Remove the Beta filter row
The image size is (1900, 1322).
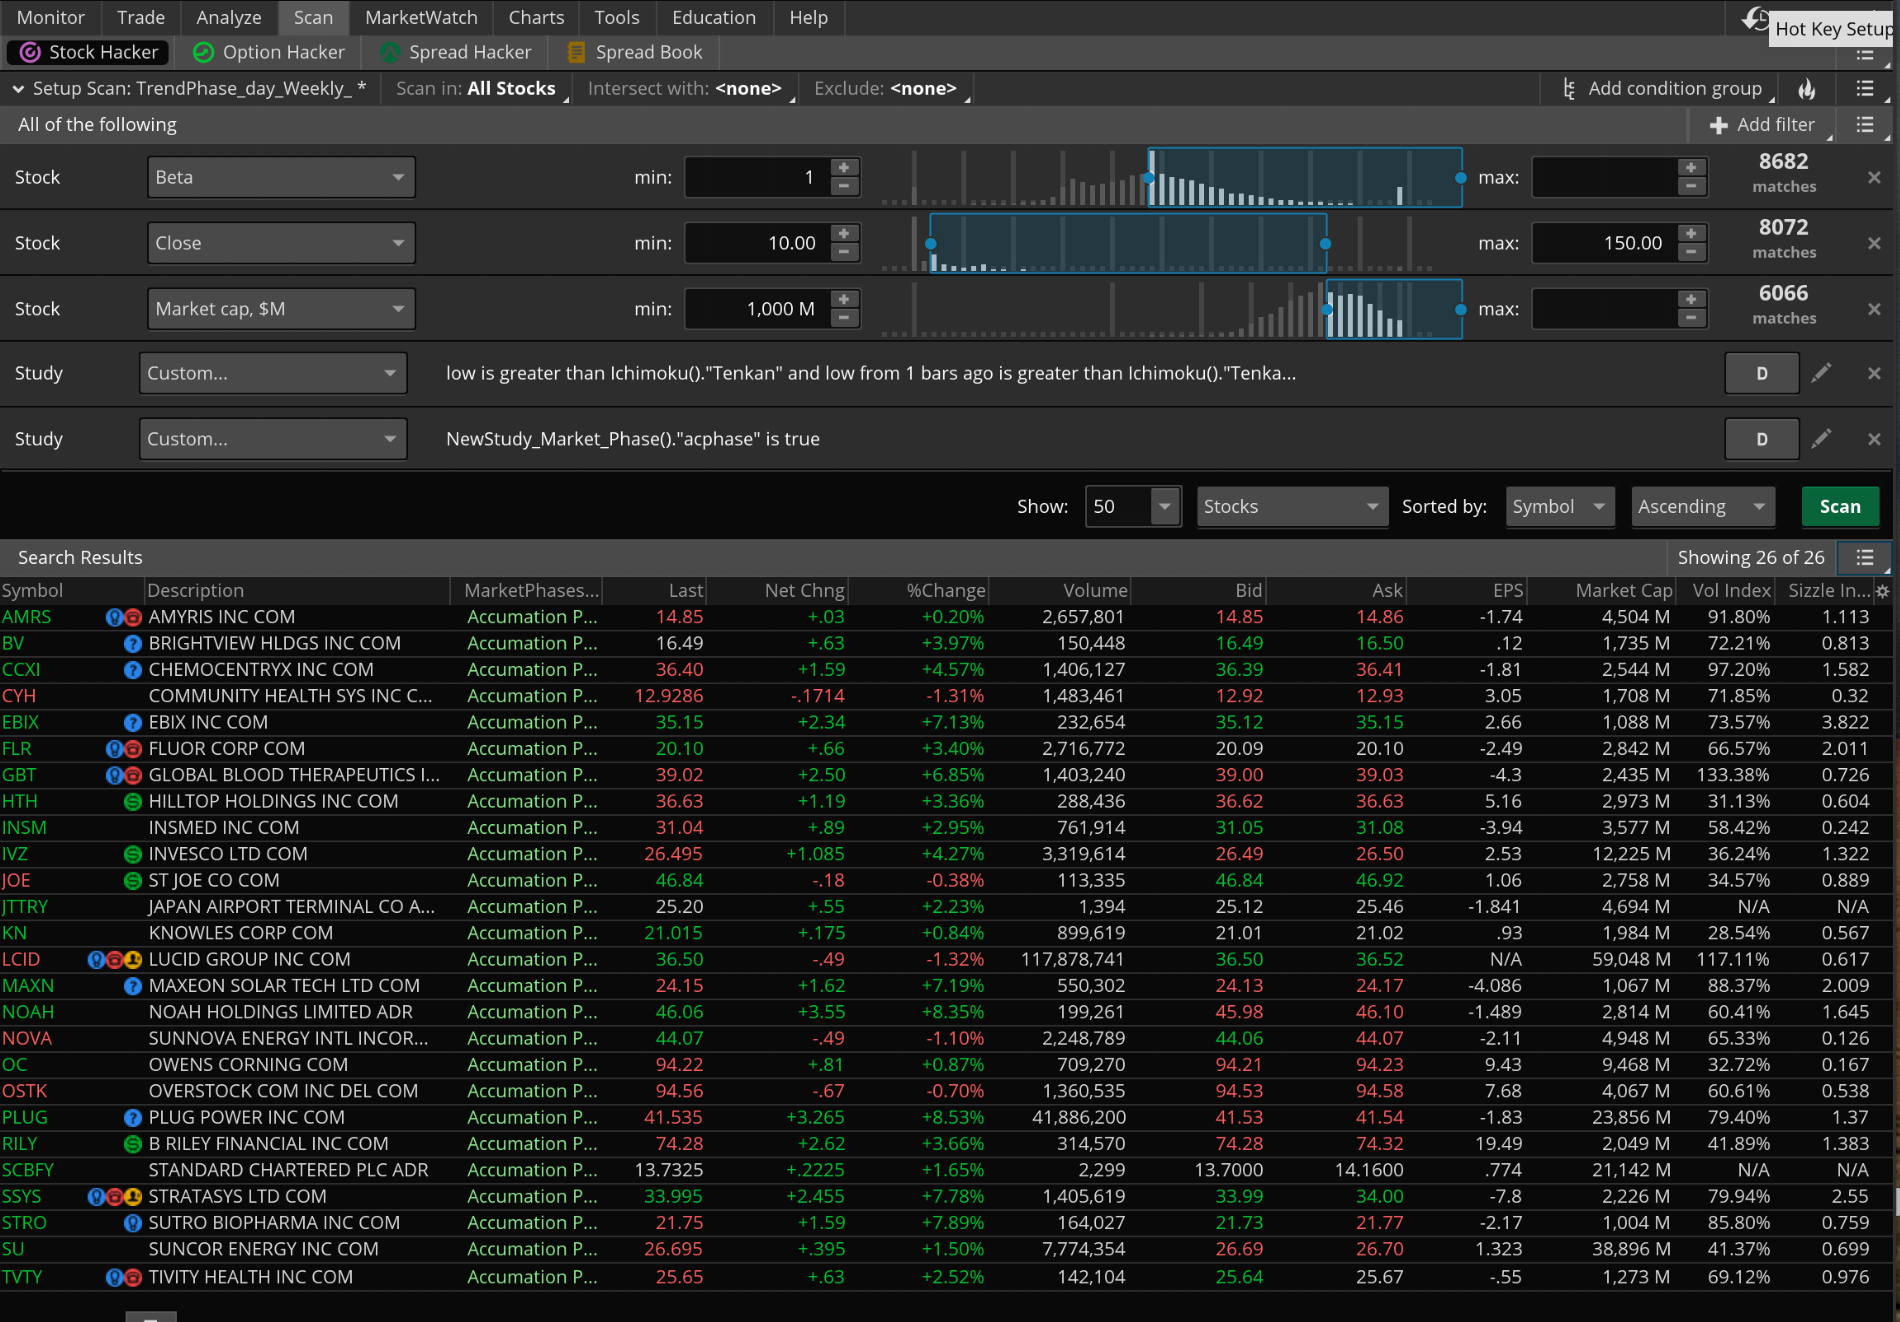click(x=1874, y=177)
